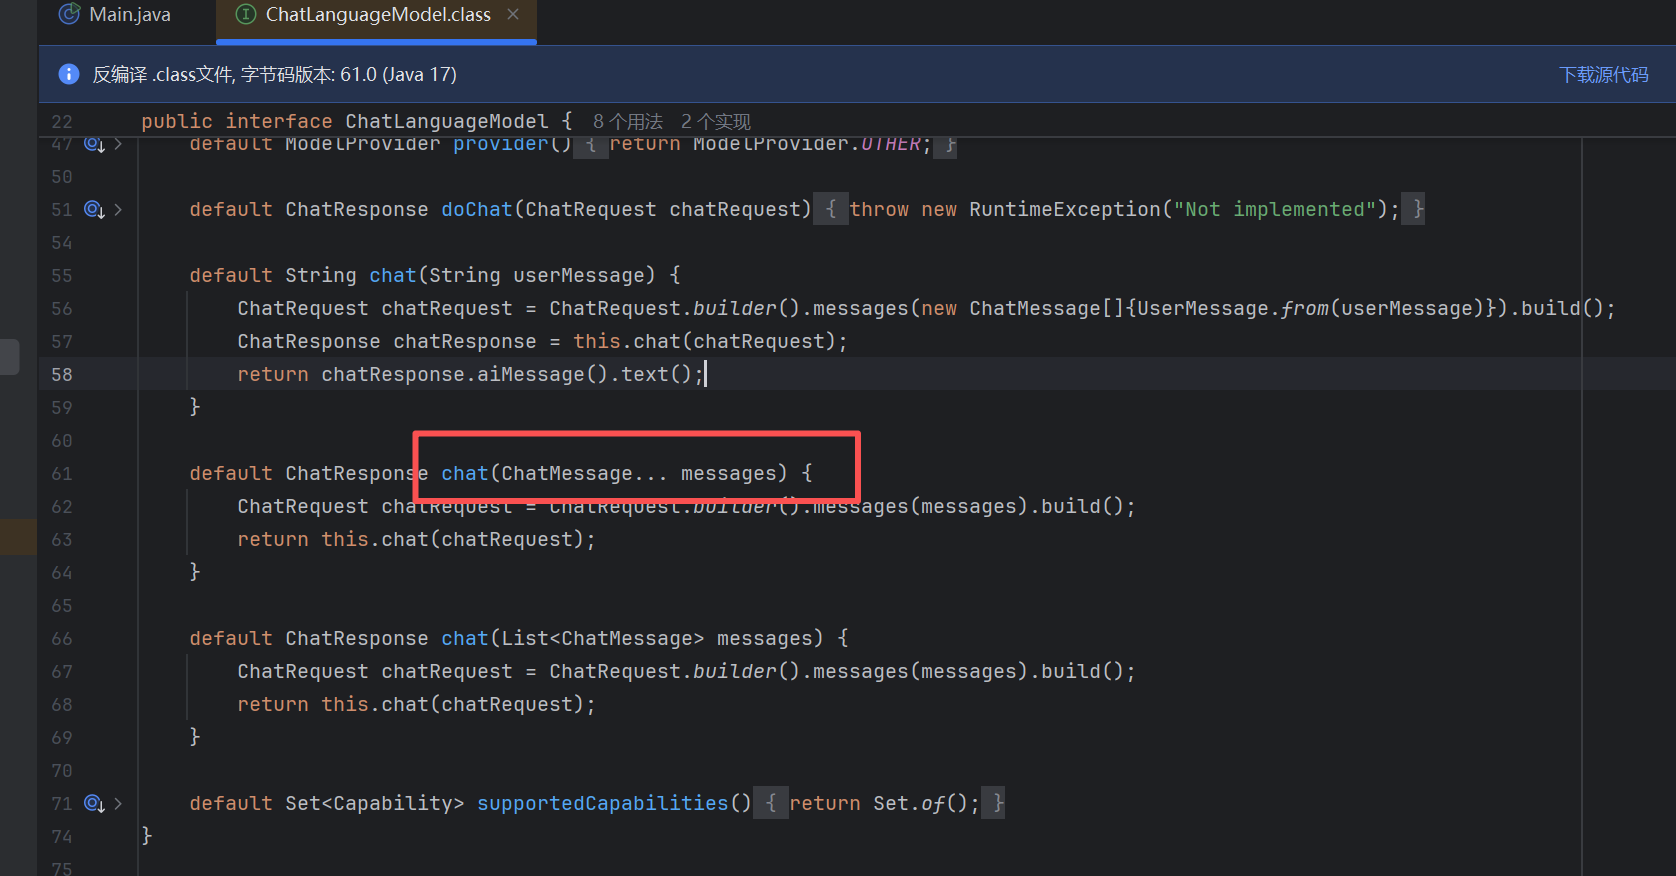Click the doChat method name
The width and height of the screenshot is (1676, 876).
tap(477, 209)
